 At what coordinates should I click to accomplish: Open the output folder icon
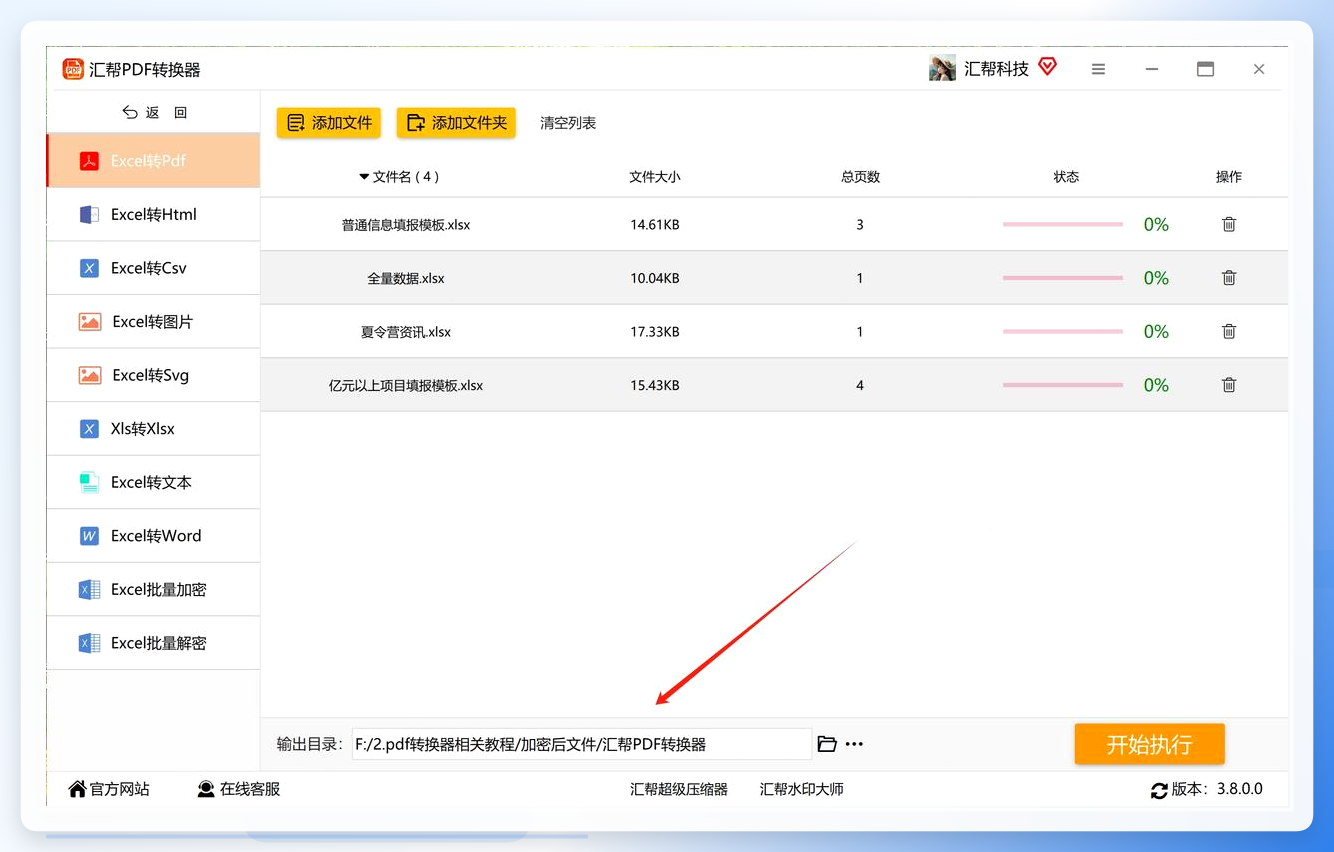tap(827, 744)
